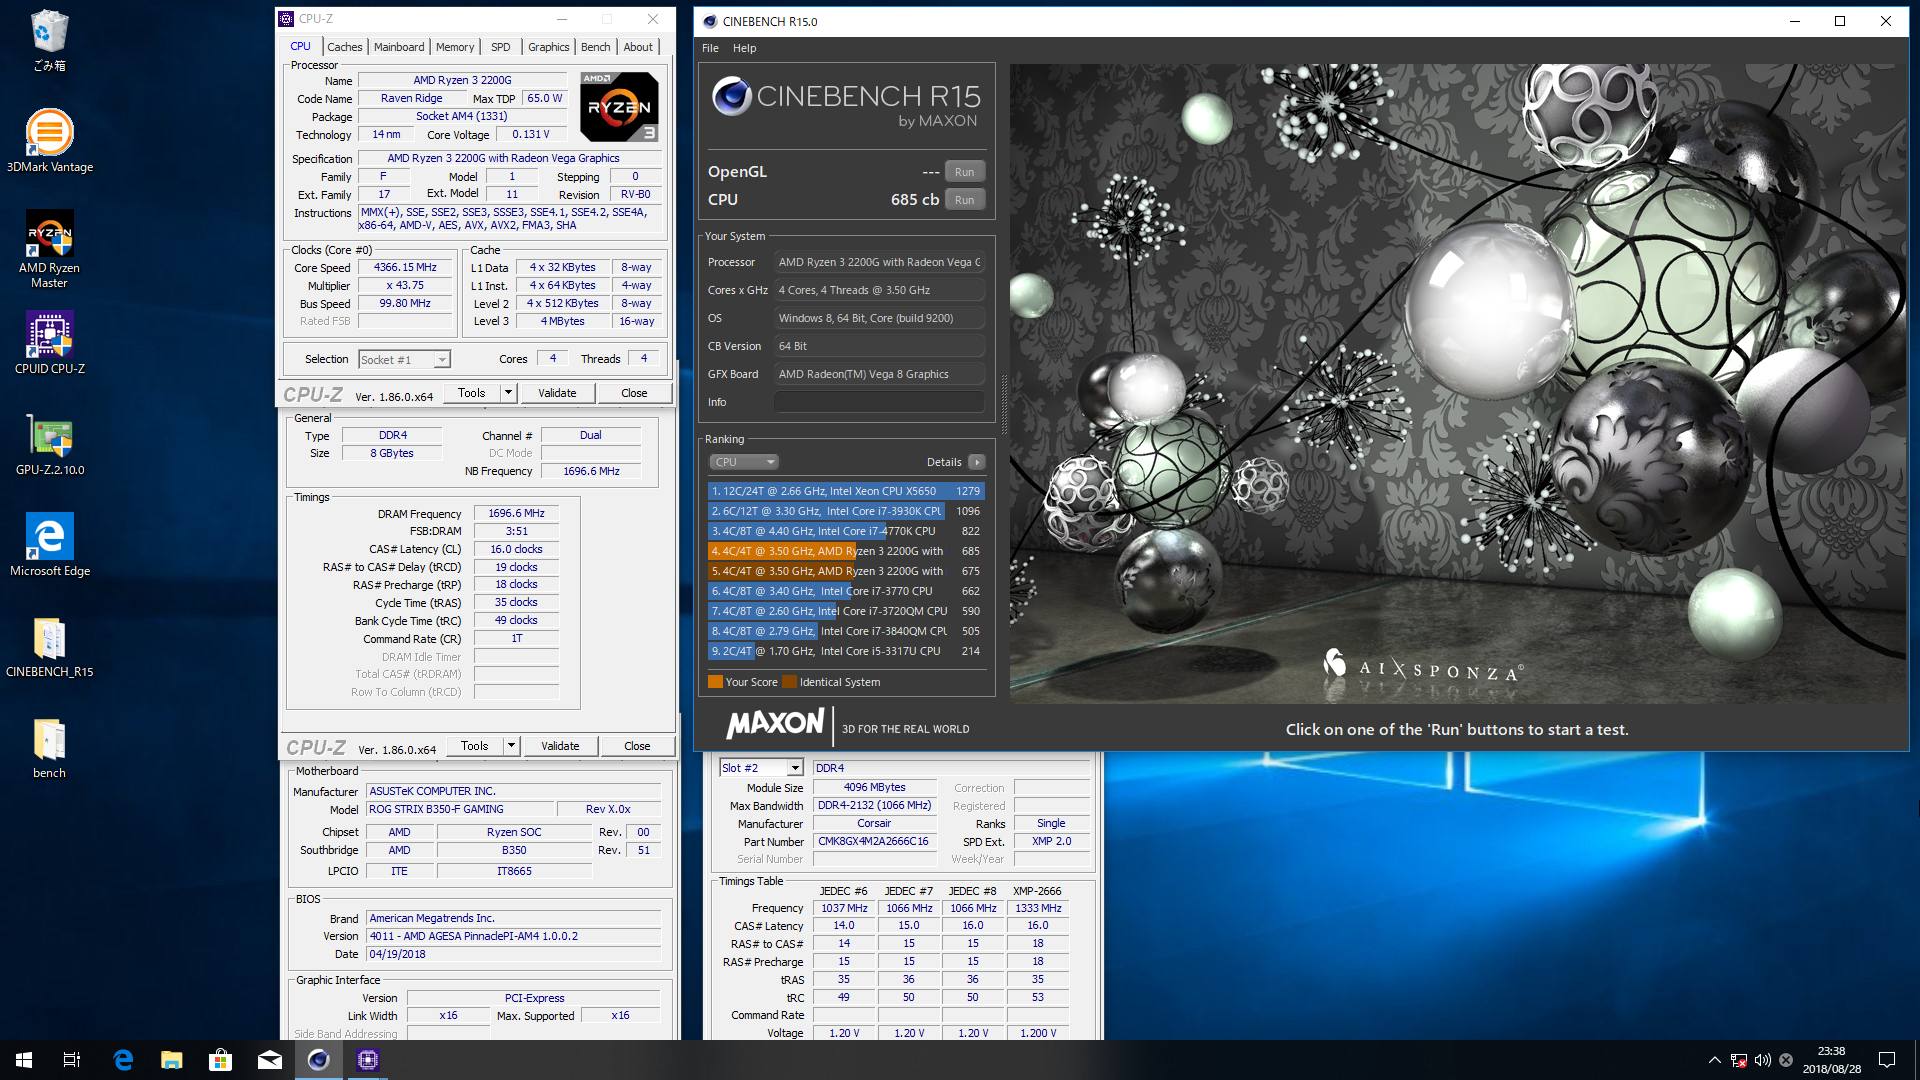Switch to Graphics tab in CPU-Z
The height and width of the screenshot is (1080, 1920).
click(x=548, y=47)
